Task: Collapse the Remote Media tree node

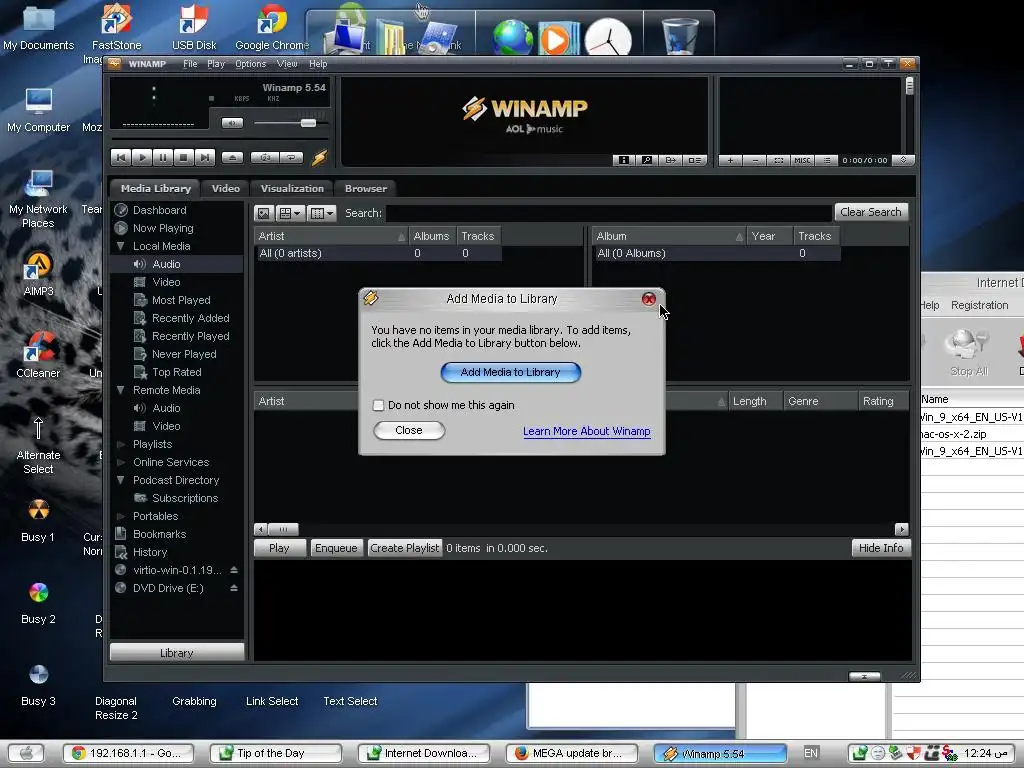Action: (120, 390)
